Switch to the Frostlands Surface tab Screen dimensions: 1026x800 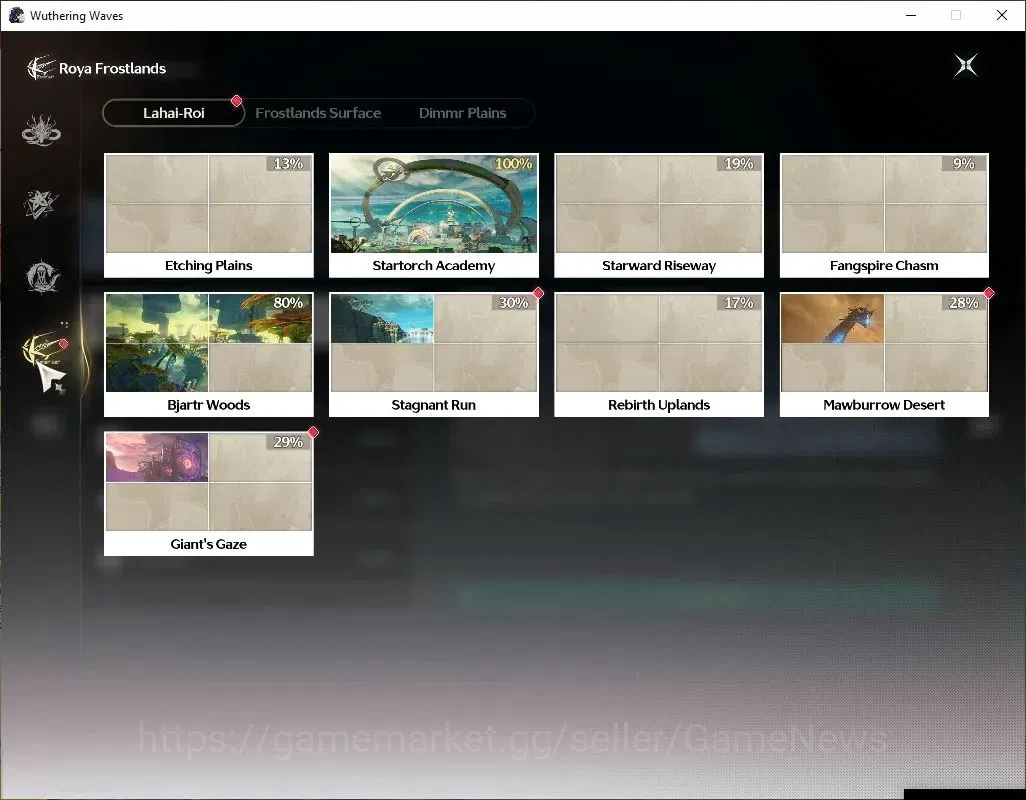point(318,113)
